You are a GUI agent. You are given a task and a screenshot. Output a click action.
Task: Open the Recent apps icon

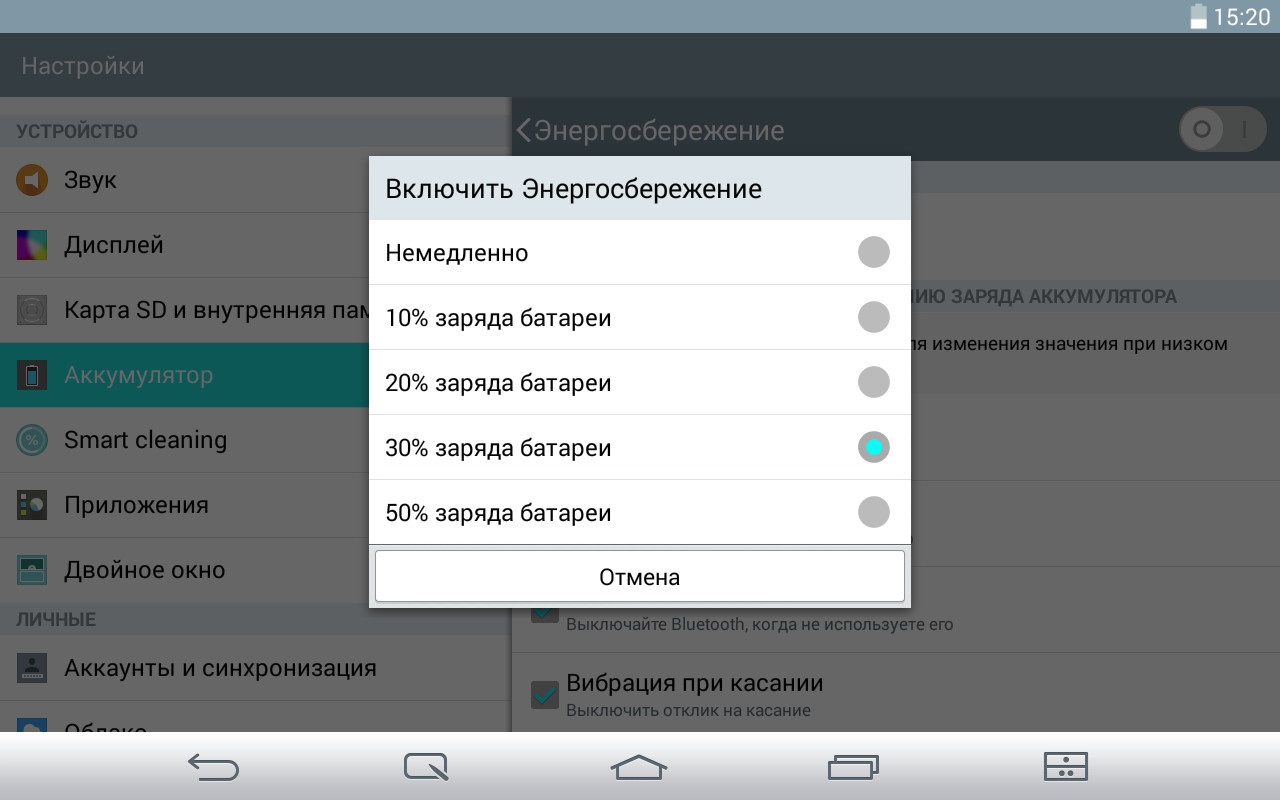tap(853, 767)
